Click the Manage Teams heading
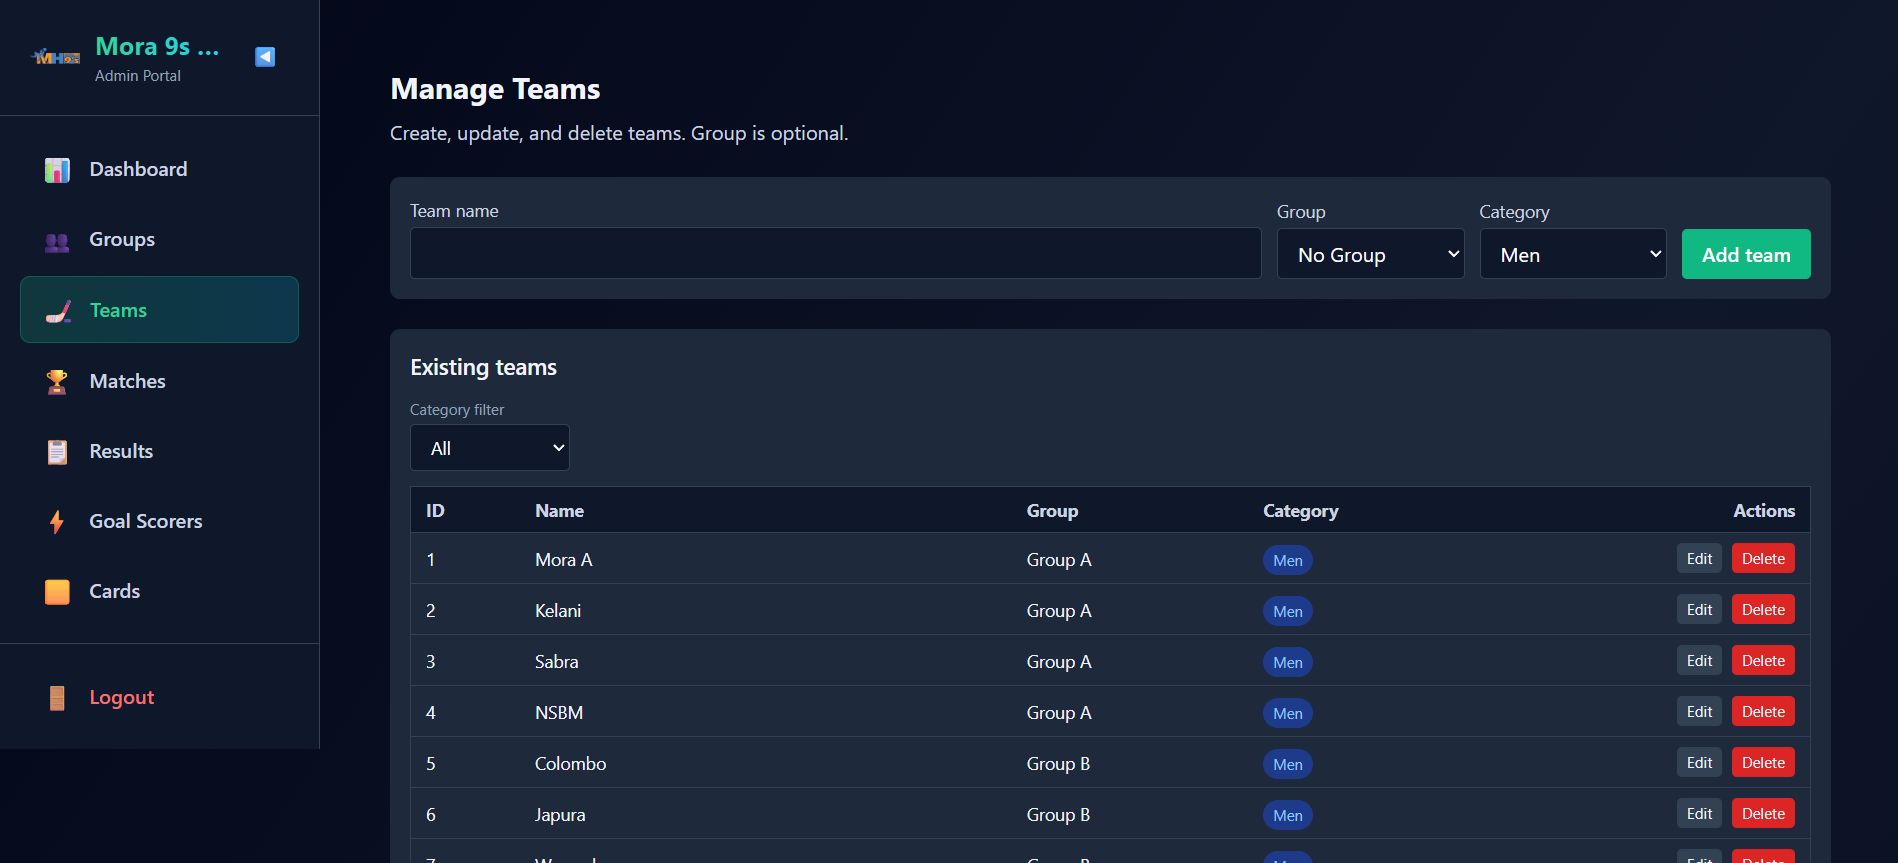1898x863 pixels. (x=495, y=89)
